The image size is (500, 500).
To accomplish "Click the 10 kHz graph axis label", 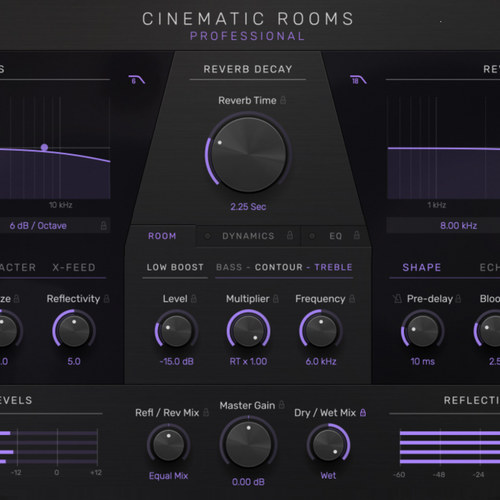I will pos(61,205).
